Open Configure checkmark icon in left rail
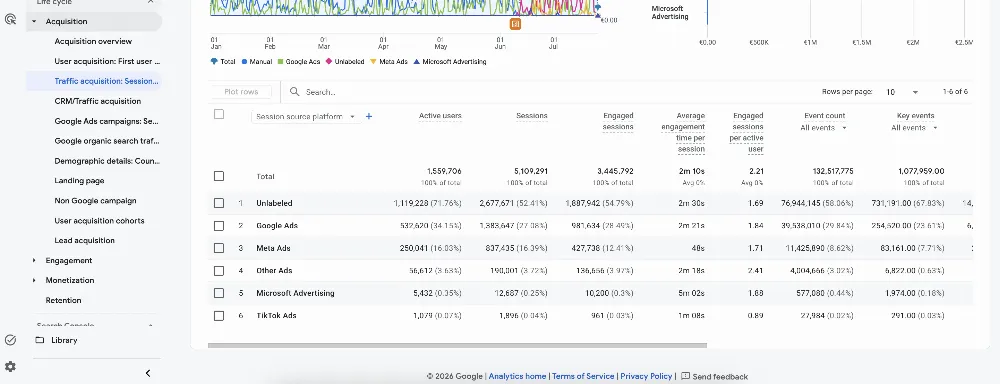This screenshot has width=1000, height=384. click(x=10, y=340)
